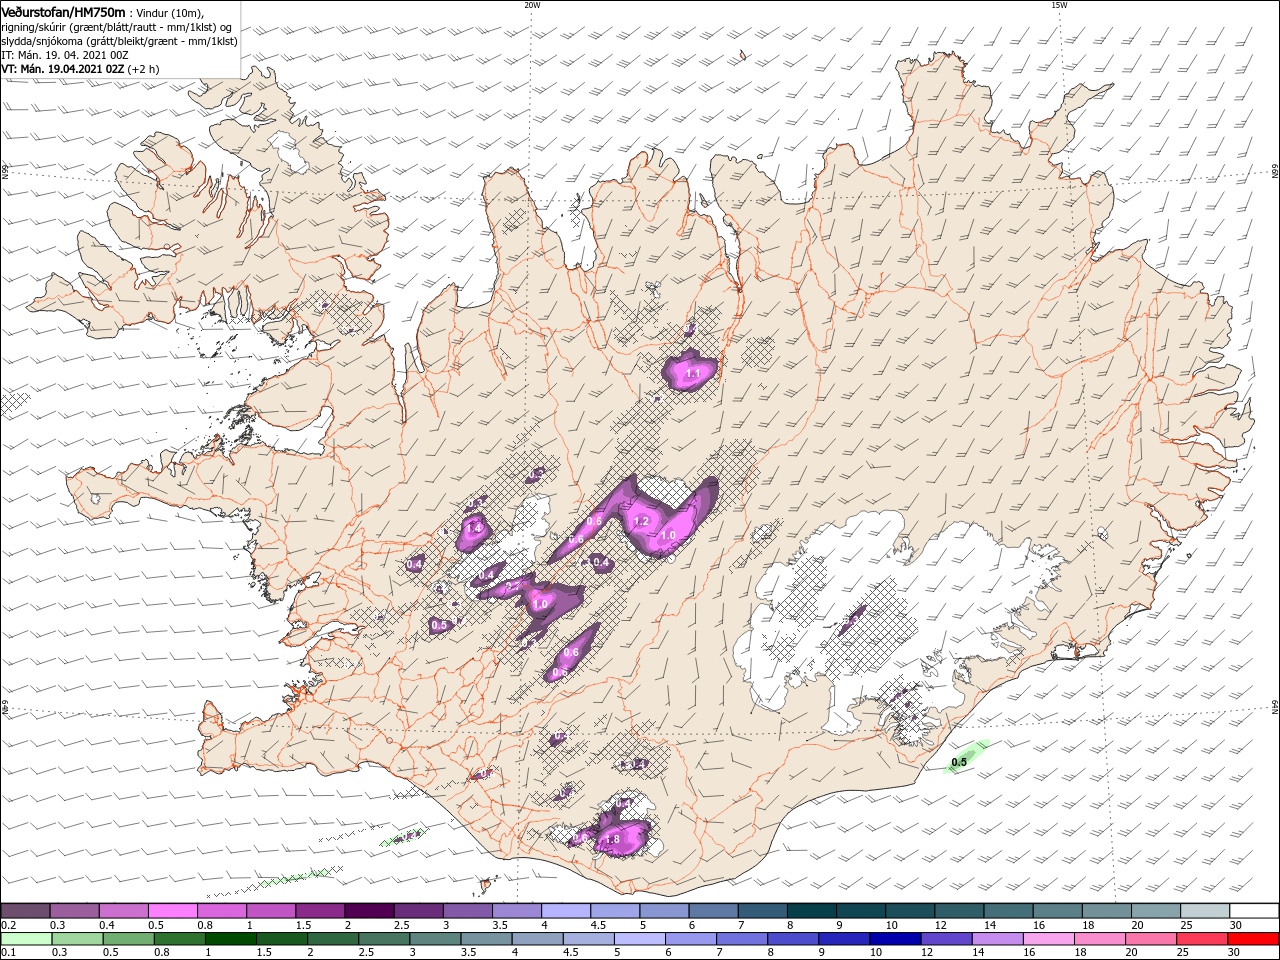Click the 25 label in the upper legend row
This screenshot has height=960, width=1280.
pos(1187,926)
